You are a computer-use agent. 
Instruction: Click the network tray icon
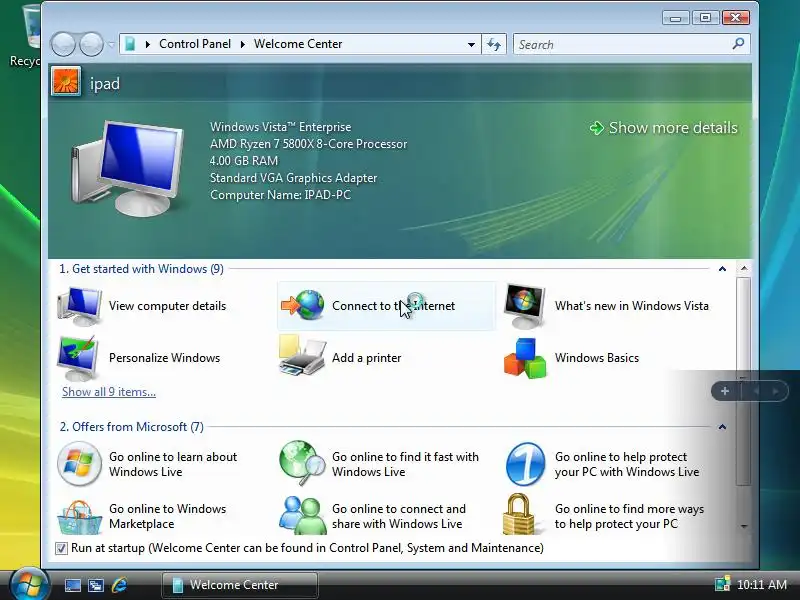[x=722, y=584]
